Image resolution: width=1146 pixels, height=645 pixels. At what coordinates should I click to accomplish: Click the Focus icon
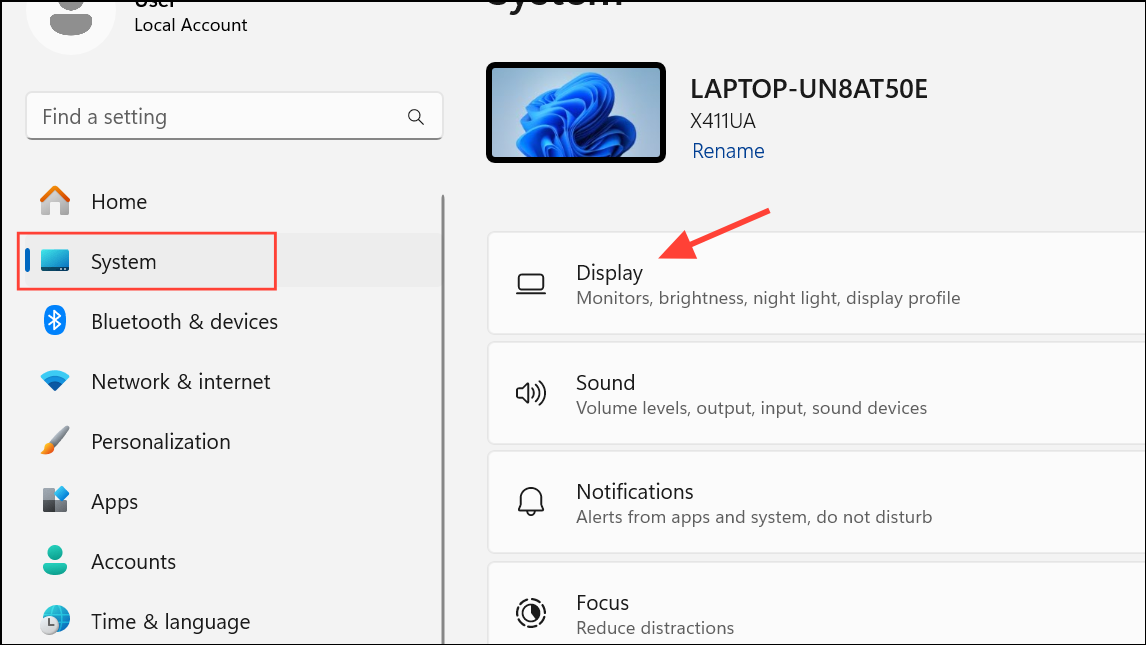point(531,611)
